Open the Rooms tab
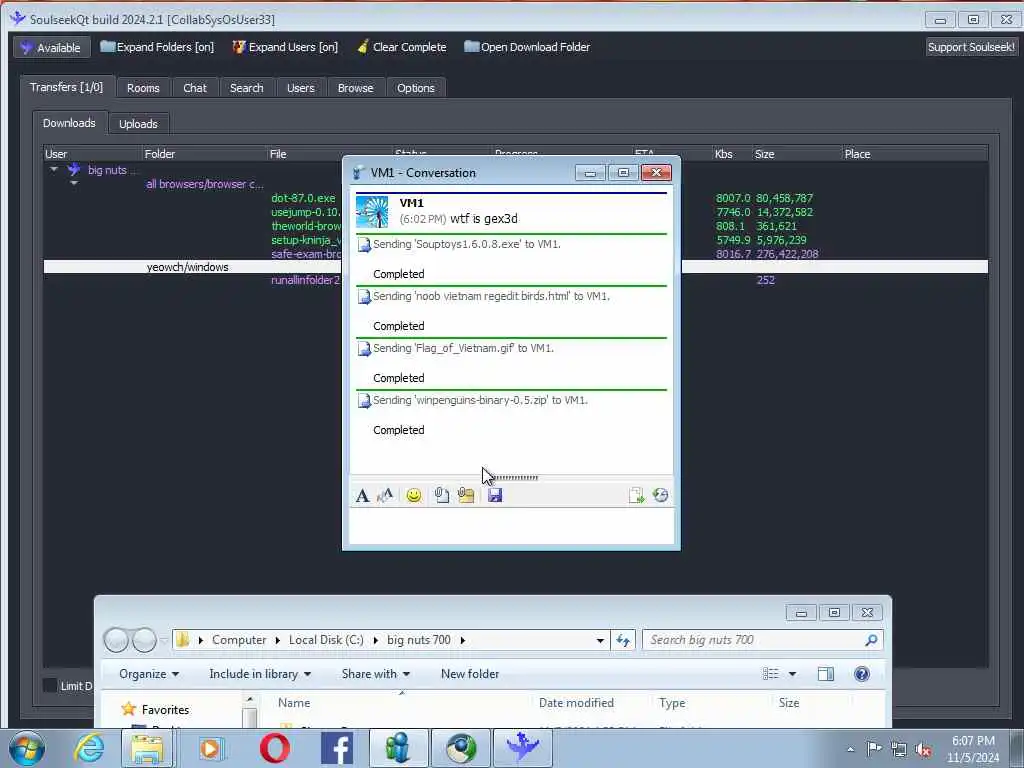The width and height of the screenshot is (1024, 768). (143, 88)
